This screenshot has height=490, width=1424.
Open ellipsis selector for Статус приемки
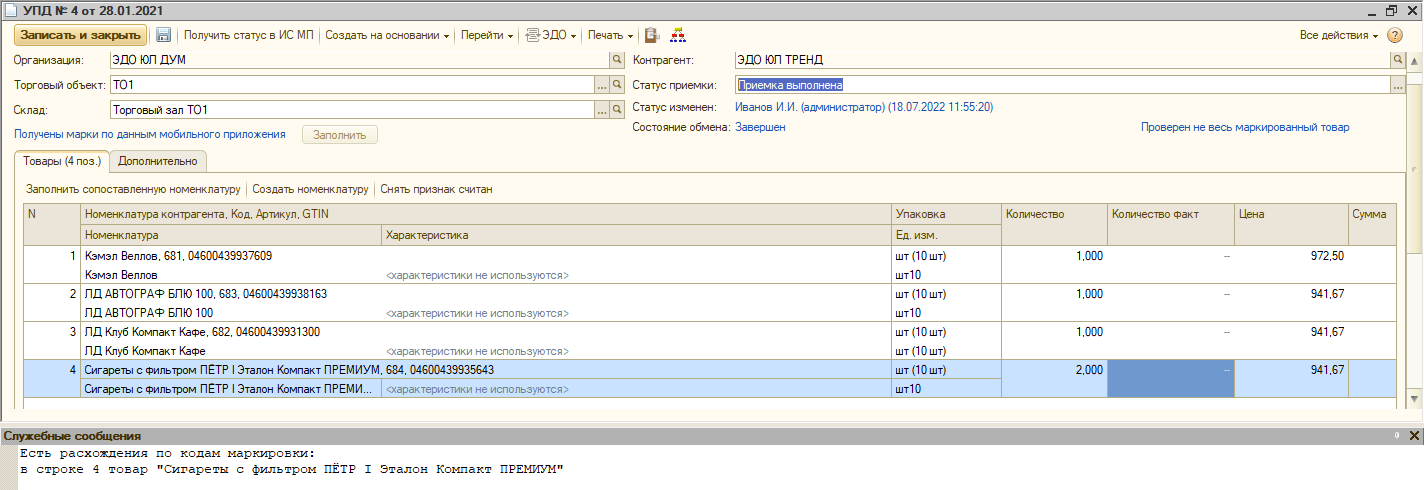(x=1397, y=86)
